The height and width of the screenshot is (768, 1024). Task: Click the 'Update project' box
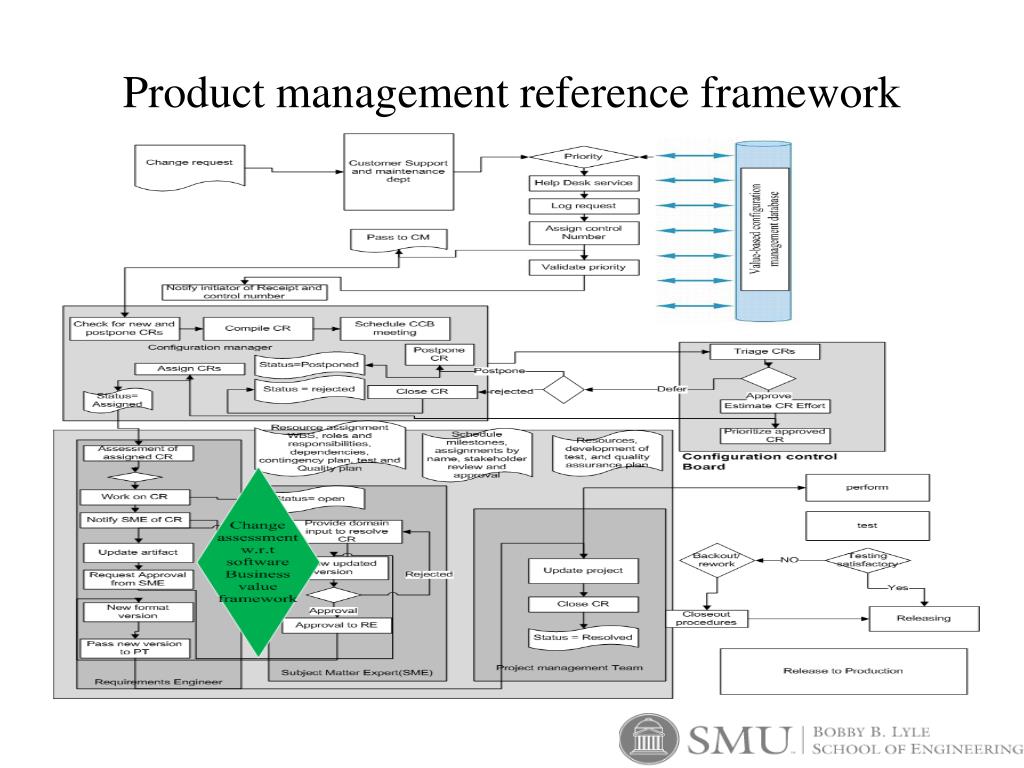(x=583, y=571)
